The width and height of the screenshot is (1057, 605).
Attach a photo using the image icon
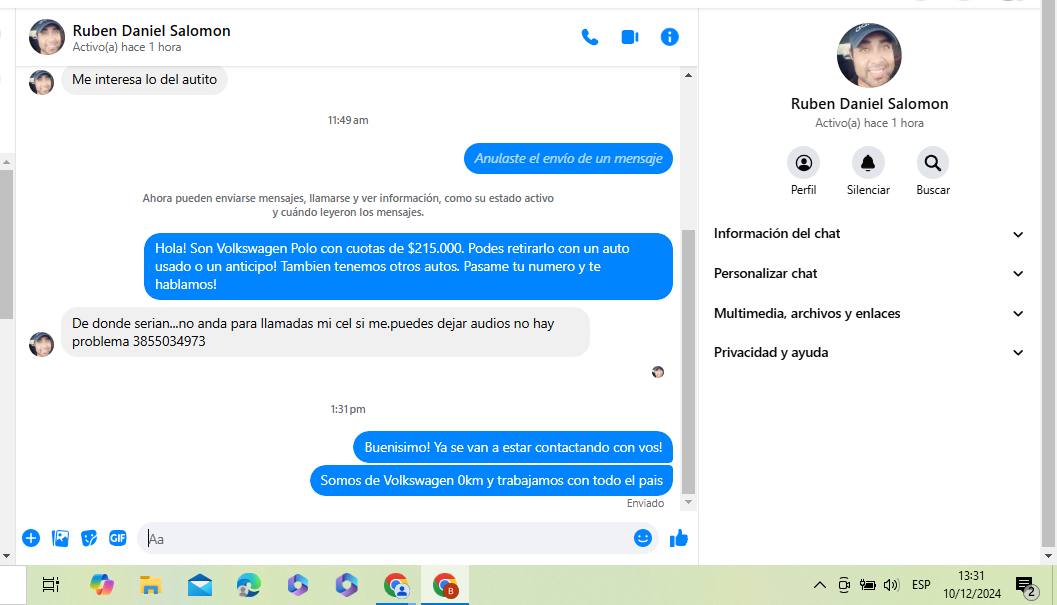tap(61, 538)
